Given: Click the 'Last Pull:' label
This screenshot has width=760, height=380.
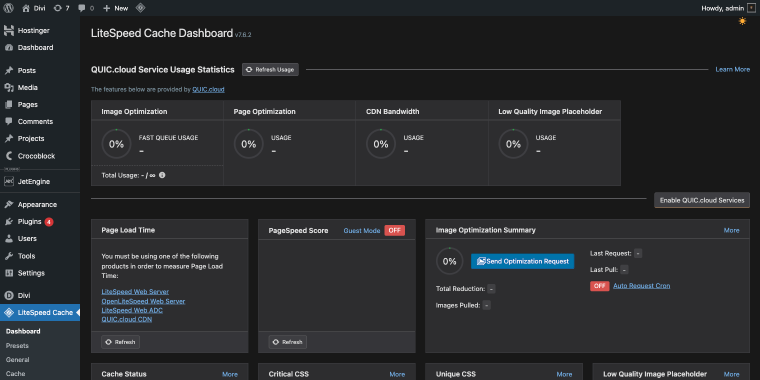Looking at the screenshot, I should (604, 269).
